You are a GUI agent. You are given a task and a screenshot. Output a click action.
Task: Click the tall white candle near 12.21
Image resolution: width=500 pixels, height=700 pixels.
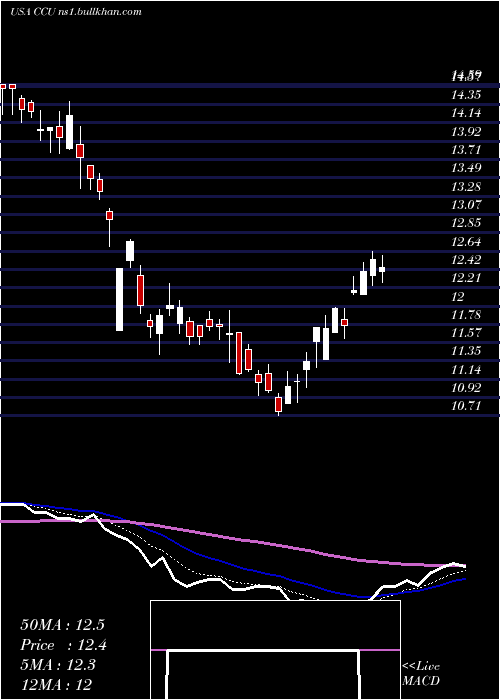coord(120,299)
